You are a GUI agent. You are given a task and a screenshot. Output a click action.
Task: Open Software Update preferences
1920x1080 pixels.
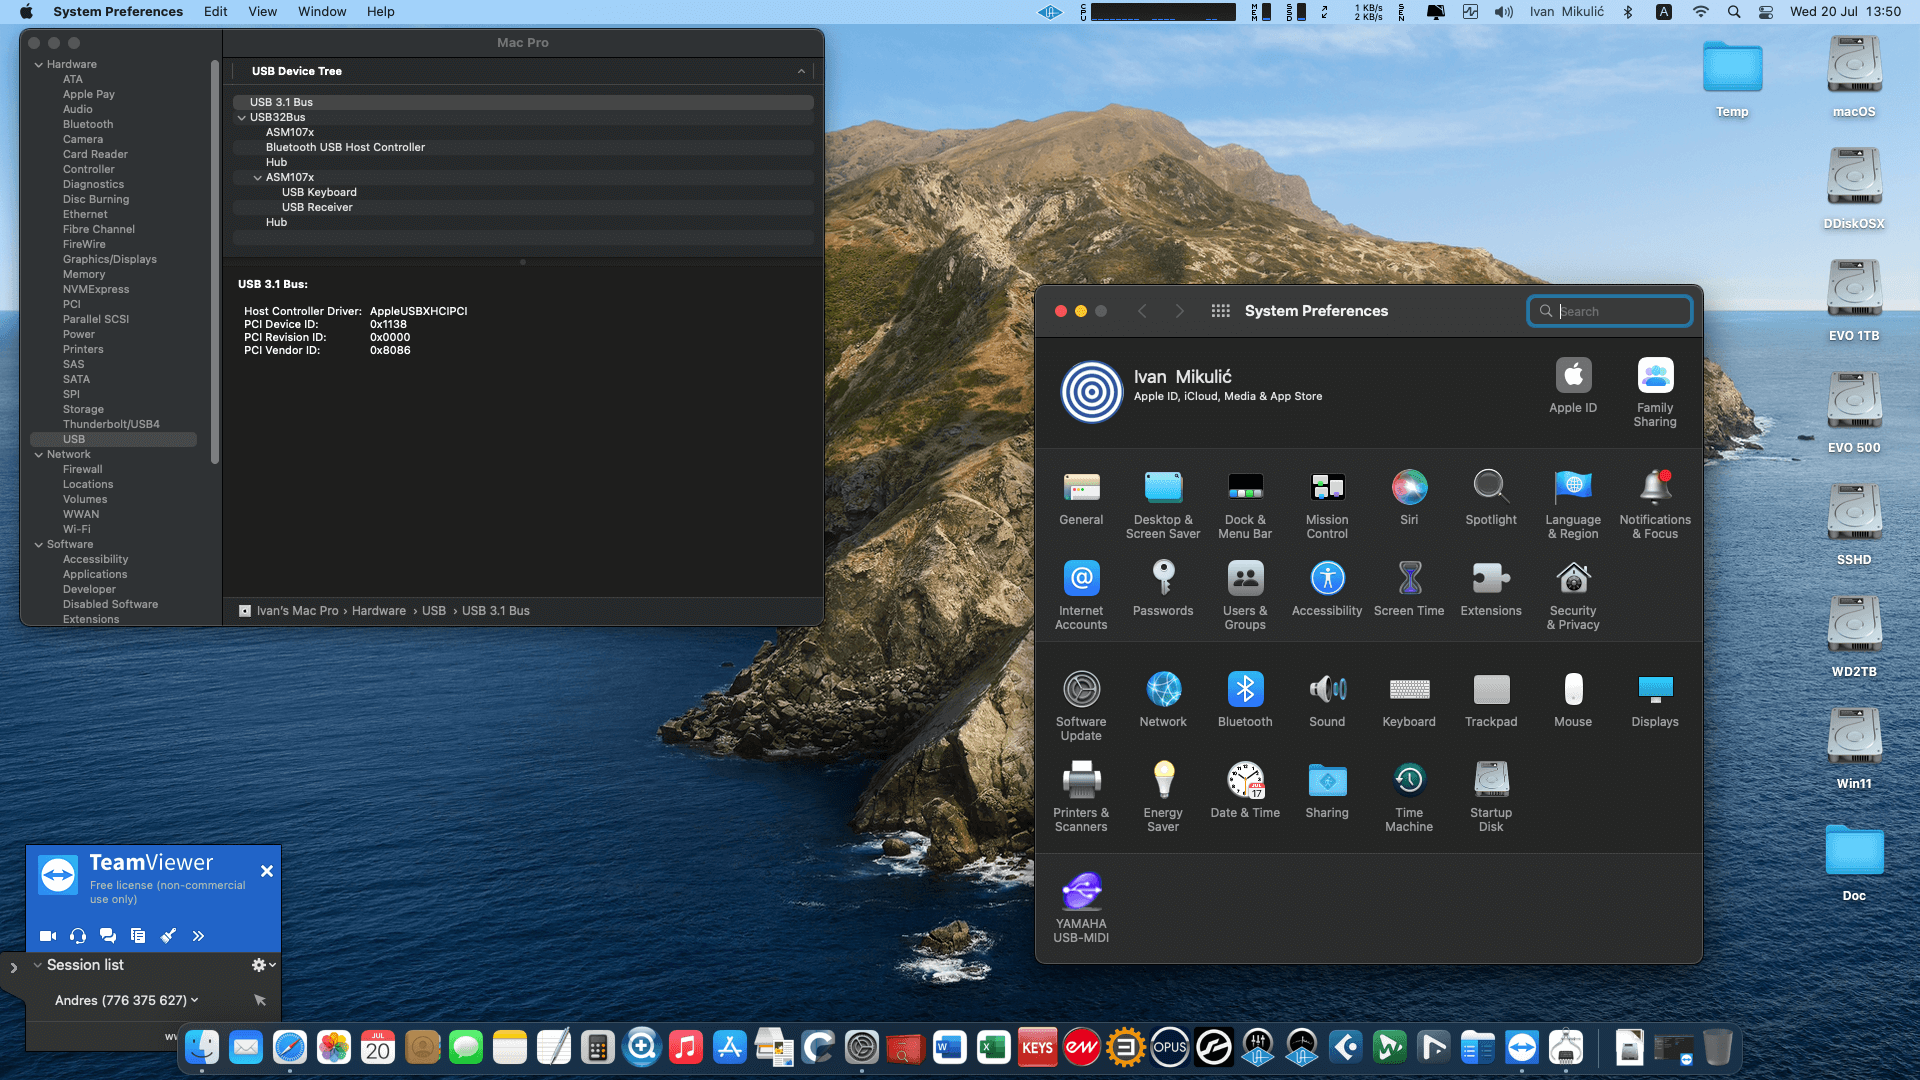(x=1081, y=707)
